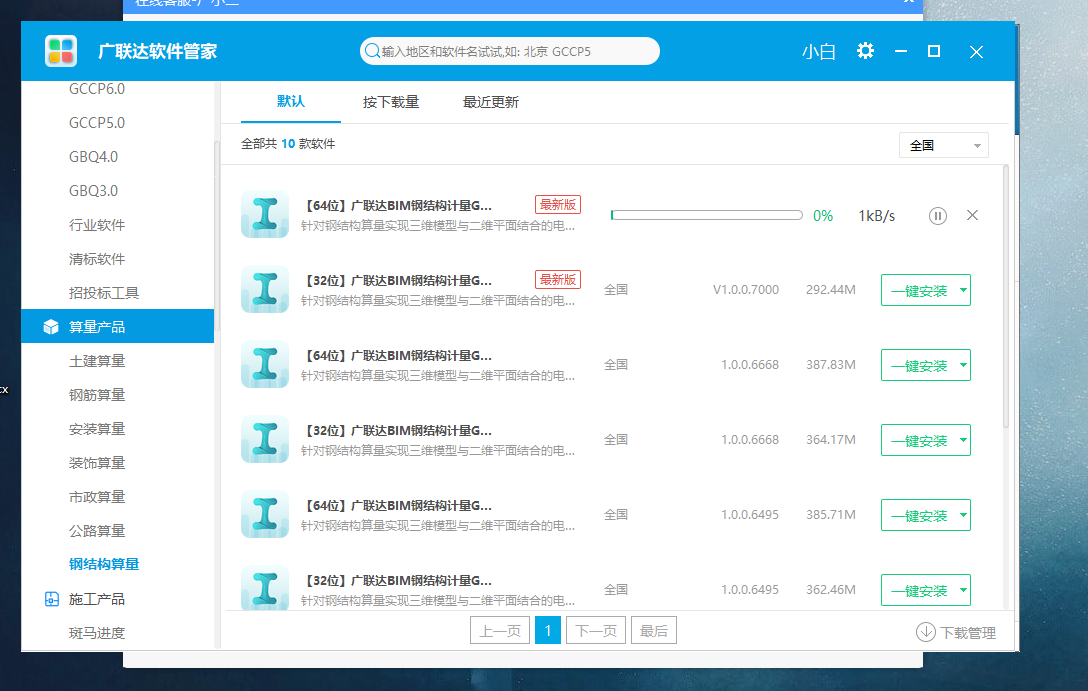Click the 广联达软件管家 colorful logo icon
The width and height of the screenshot is (1088, 691).
coord(61,51)
